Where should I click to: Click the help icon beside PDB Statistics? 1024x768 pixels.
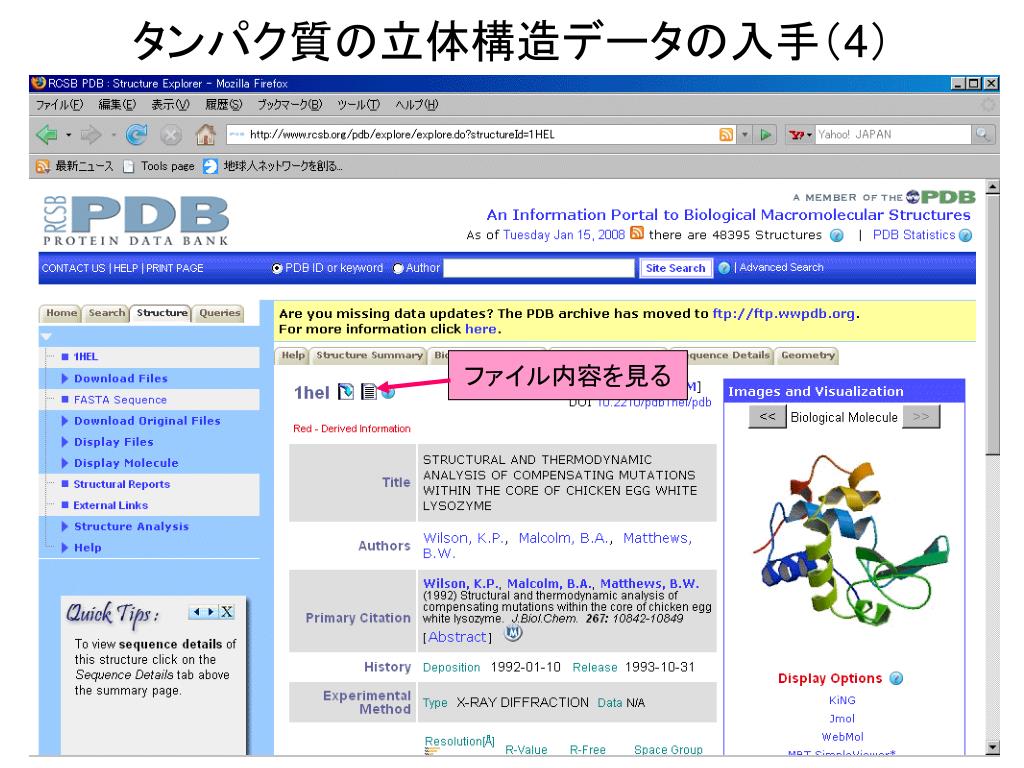(965, 235)
